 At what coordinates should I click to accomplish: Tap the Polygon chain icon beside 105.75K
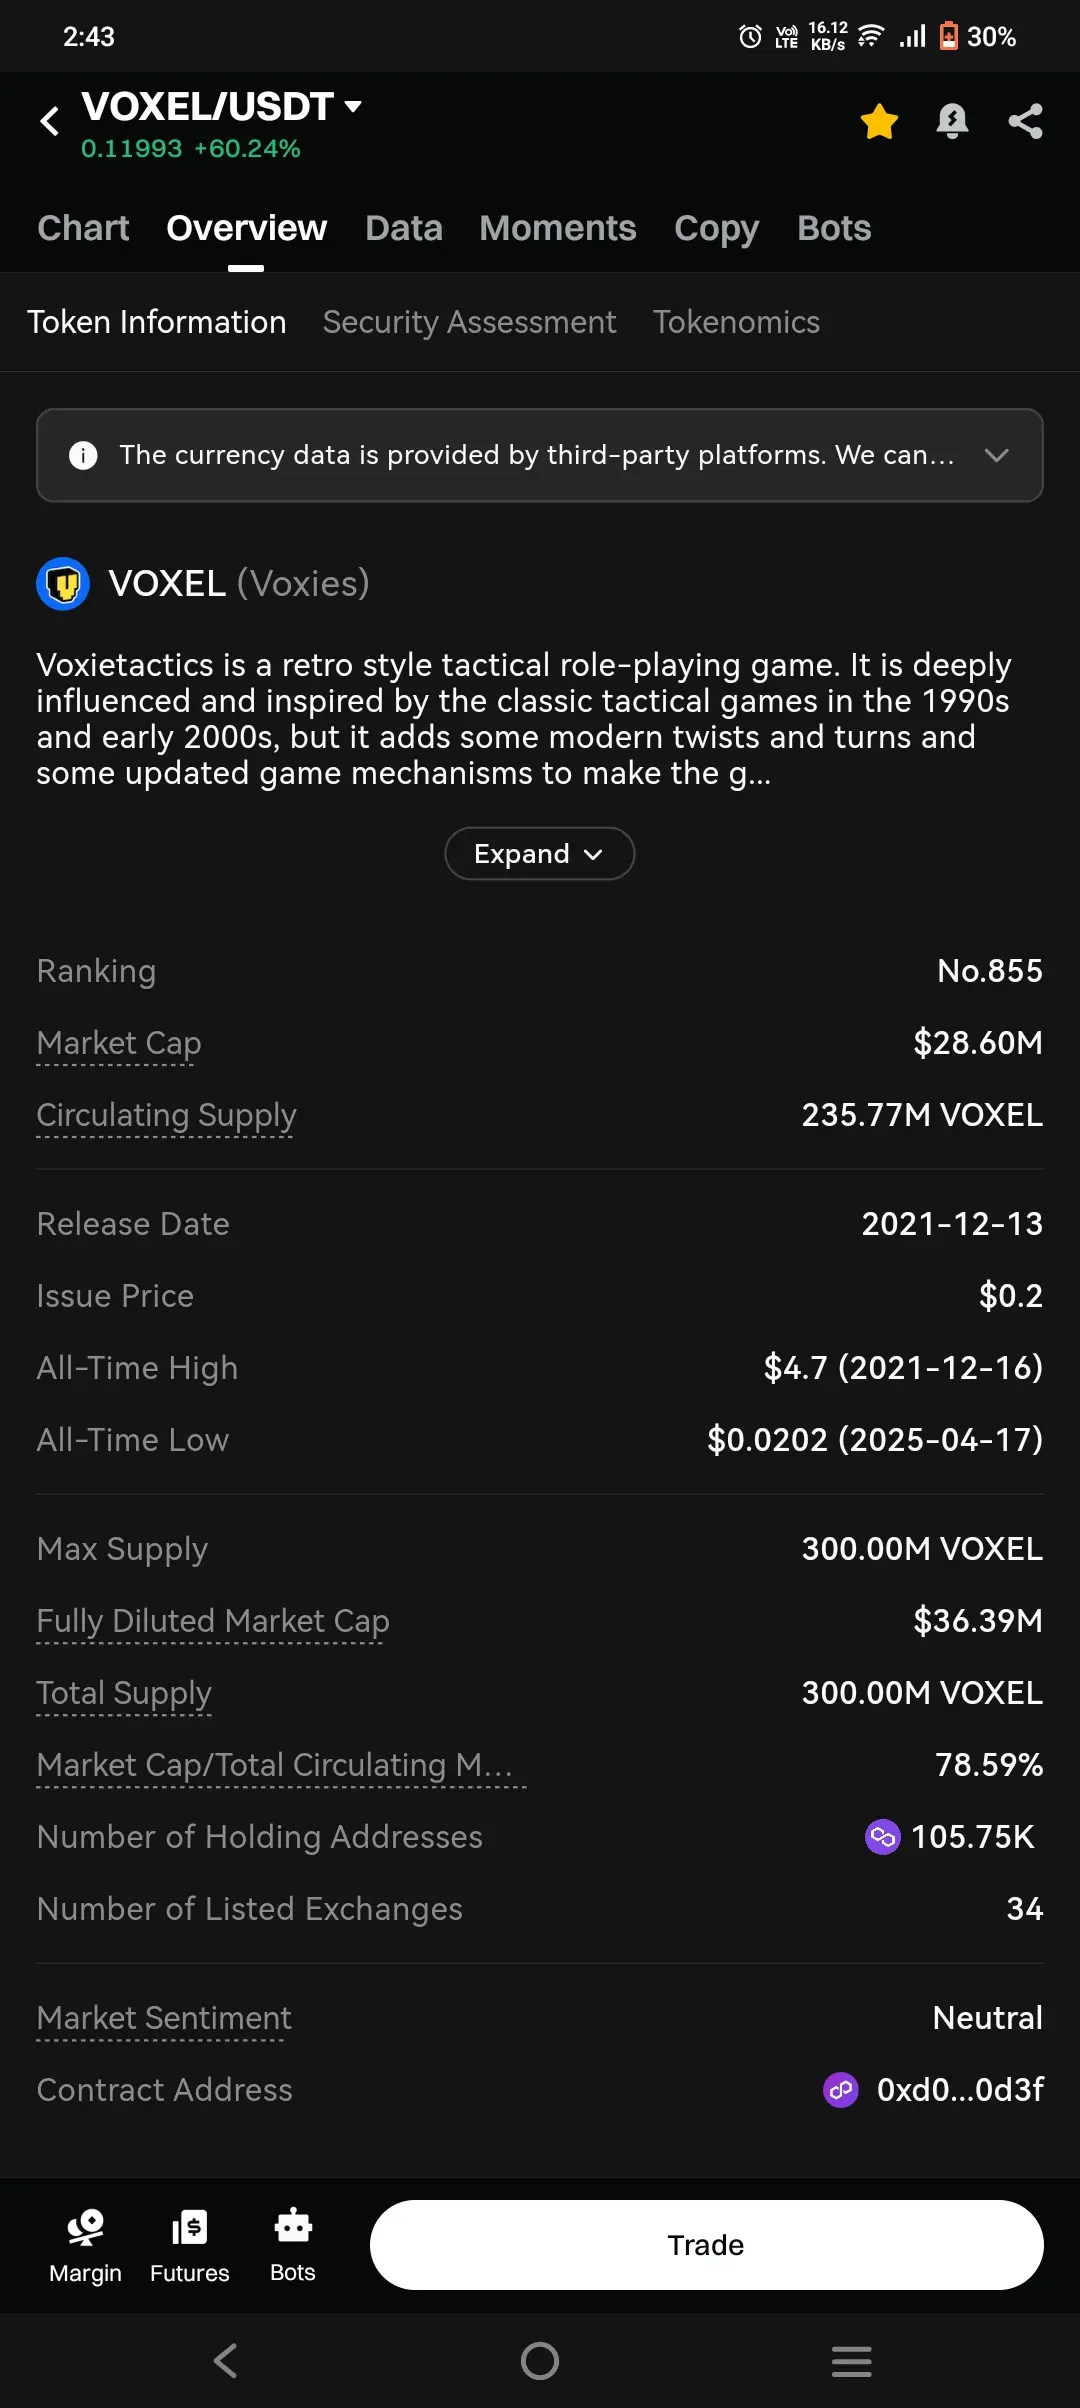point(882,1837)
